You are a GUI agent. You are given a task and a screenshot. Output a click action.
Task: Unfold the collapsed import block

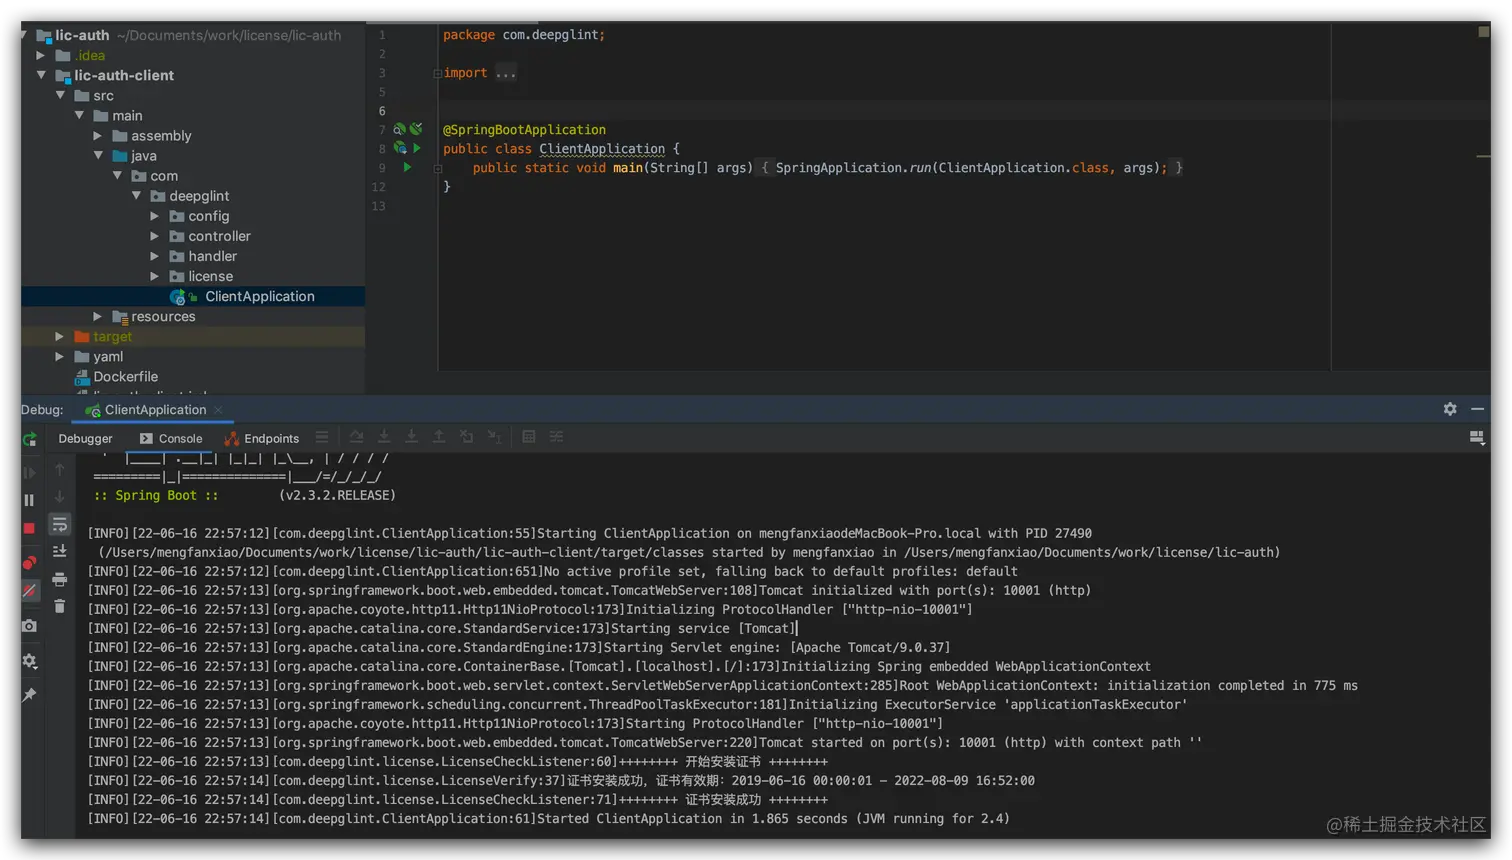click(x=437, y=73)
